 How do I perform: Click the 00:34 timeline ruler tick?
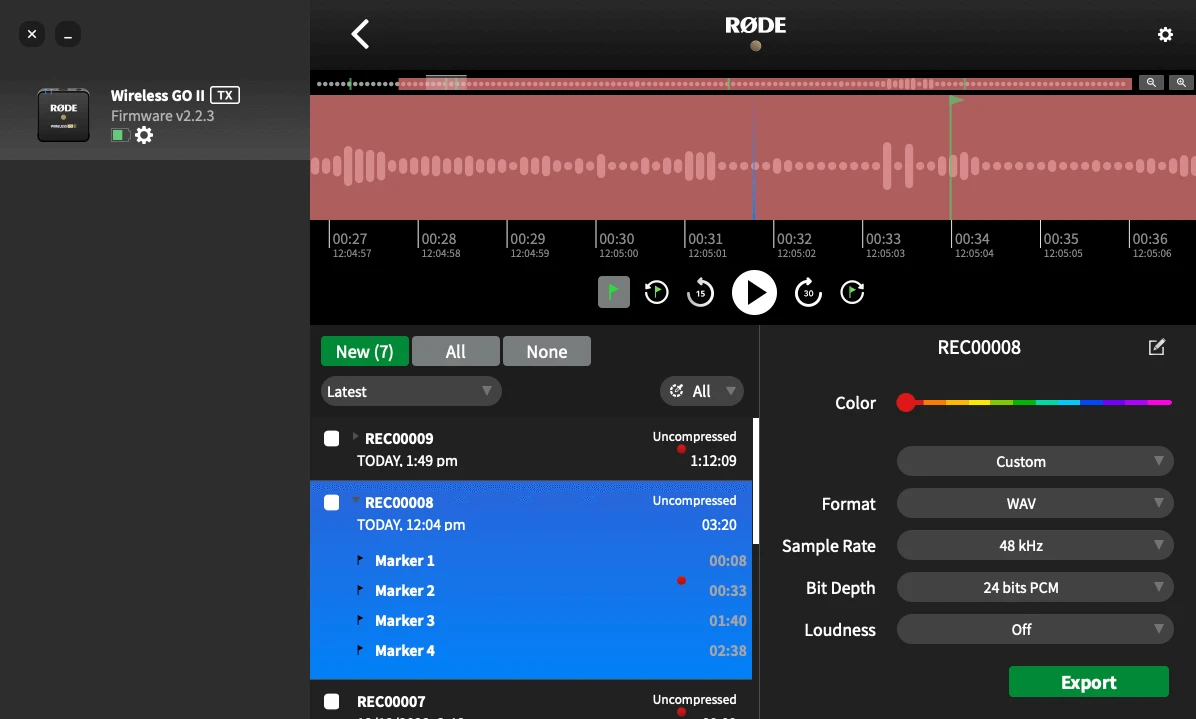951,235
